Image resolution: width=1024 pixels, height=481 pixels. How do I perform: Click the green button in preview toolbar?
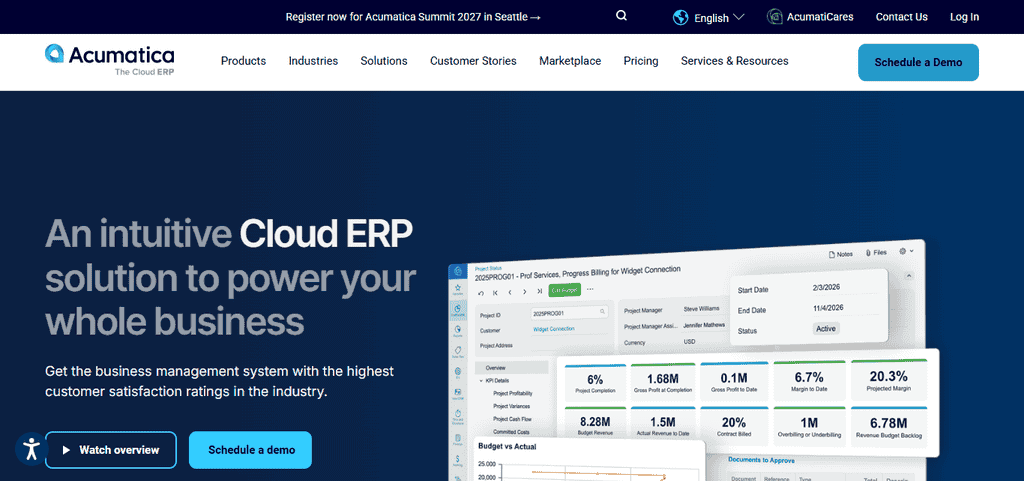coord(564,290)
